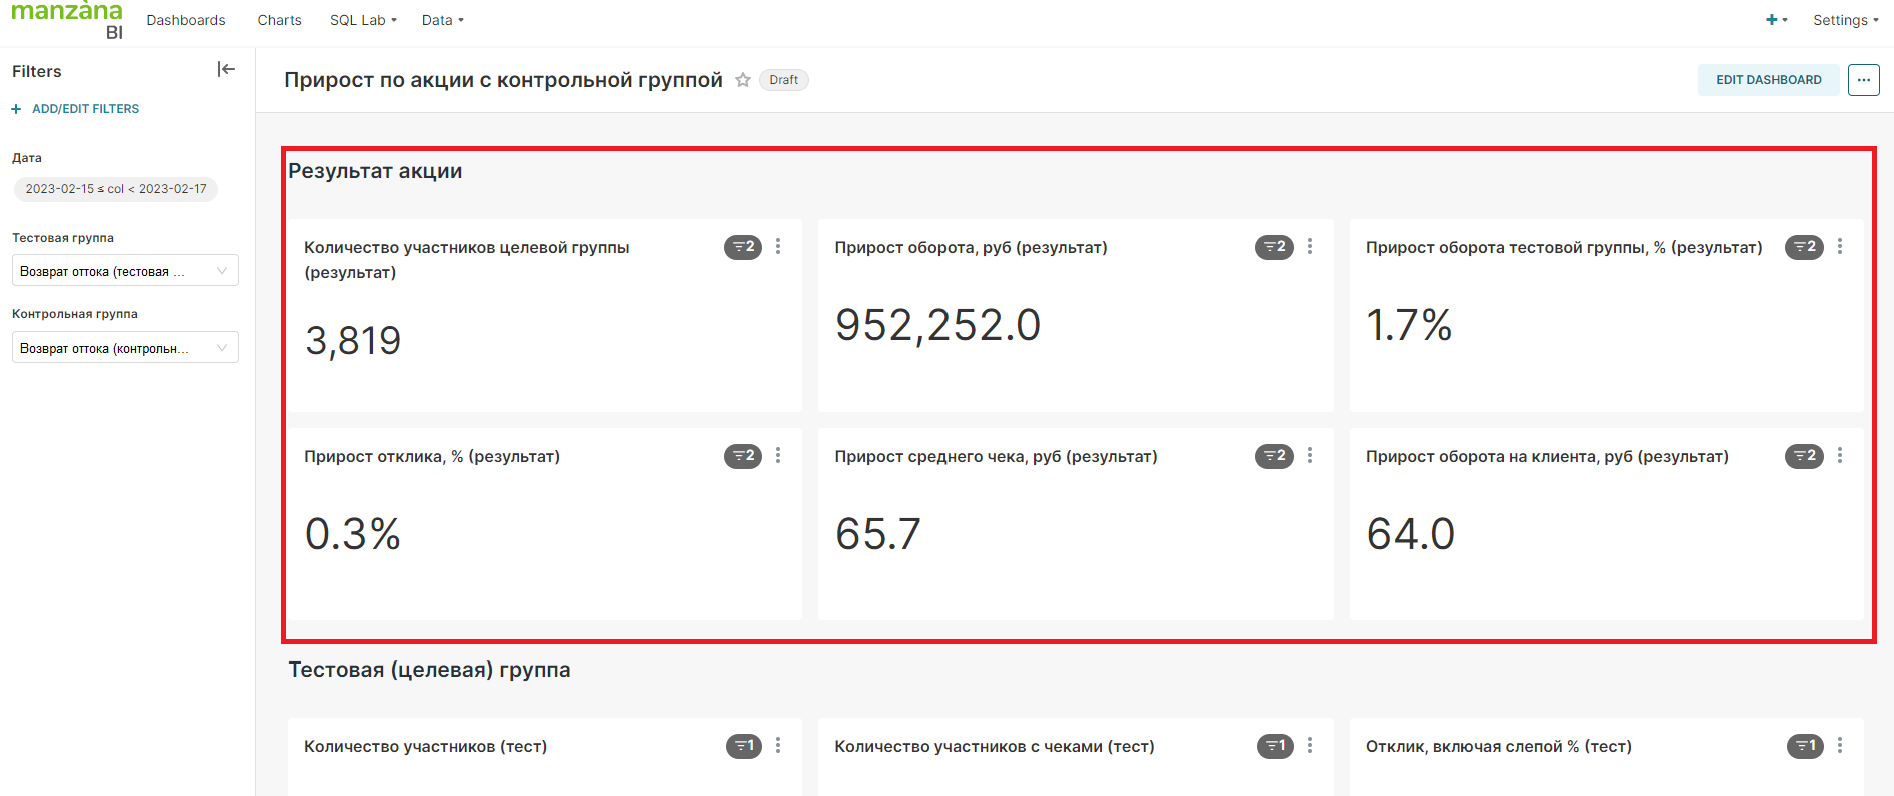1894x796 pixels.
Task: Click filter badge on Прирост отклика chart
Action: pos(743,456)
